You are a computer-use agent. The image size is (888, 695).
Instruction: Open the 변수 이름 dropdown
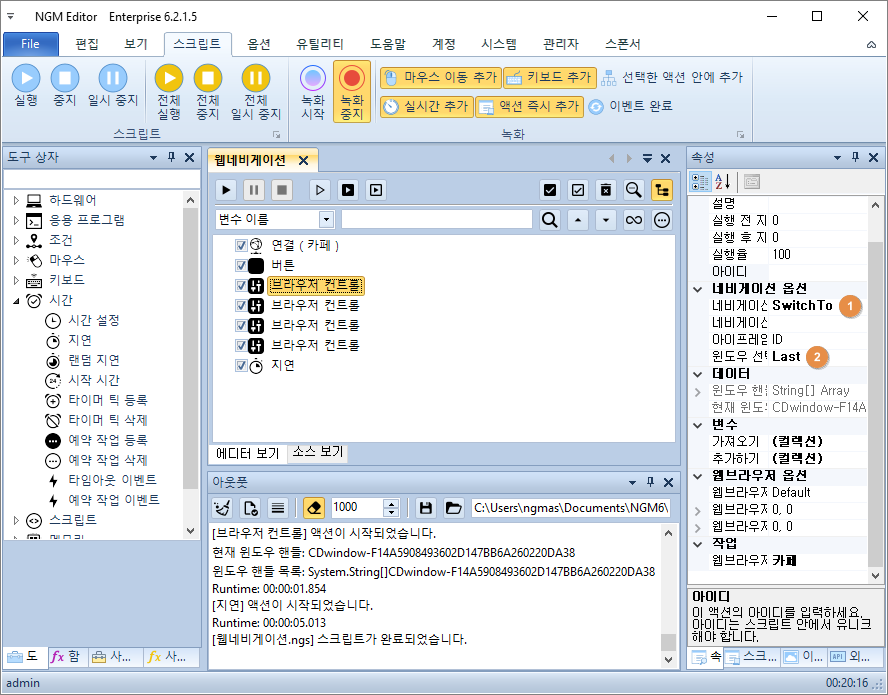(326, 220)
